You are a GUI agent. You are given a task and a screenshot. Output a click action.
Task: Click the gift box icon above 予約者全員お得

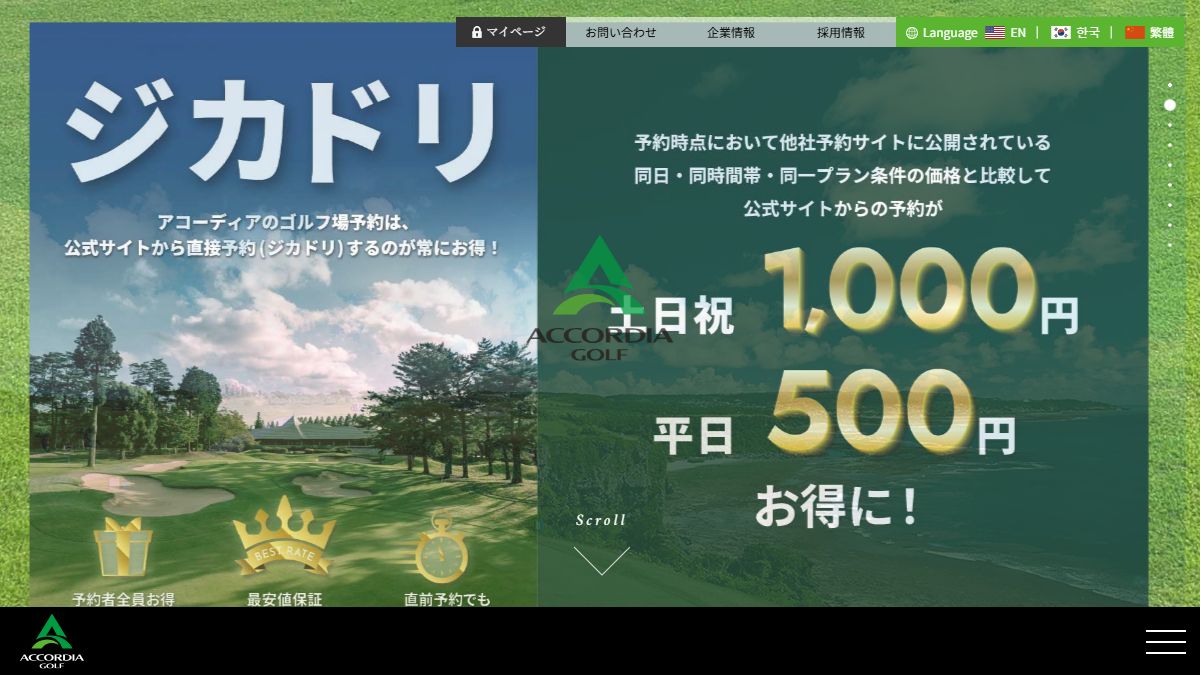tap(123, 547)
